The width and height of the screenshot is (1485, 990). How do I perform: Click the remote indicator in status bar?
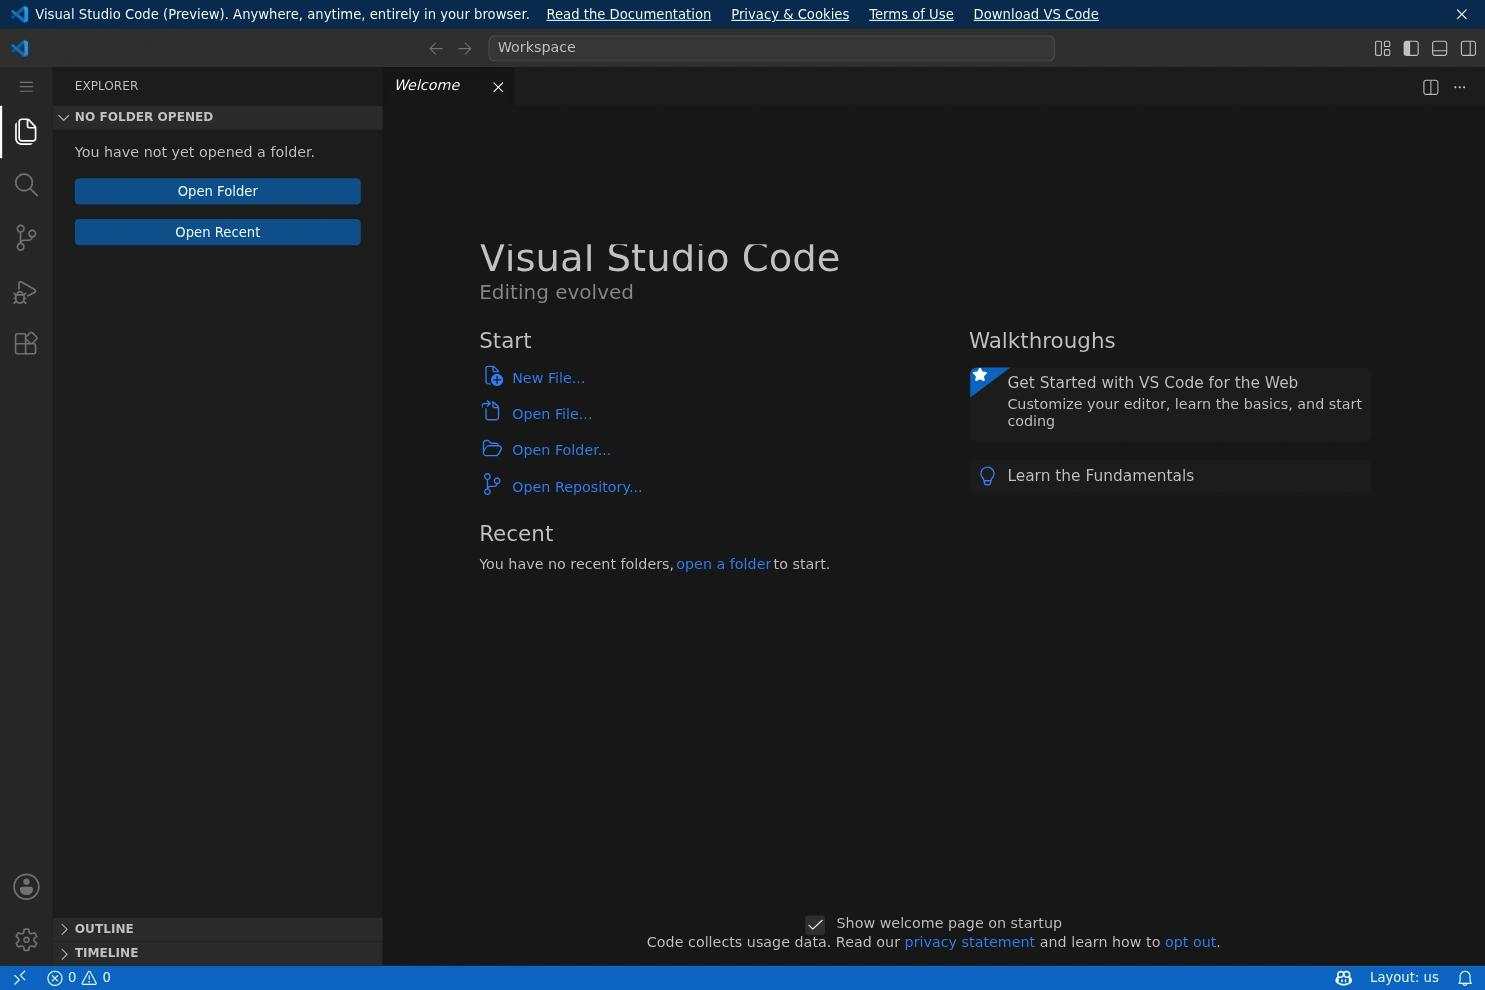pos(19,978)
